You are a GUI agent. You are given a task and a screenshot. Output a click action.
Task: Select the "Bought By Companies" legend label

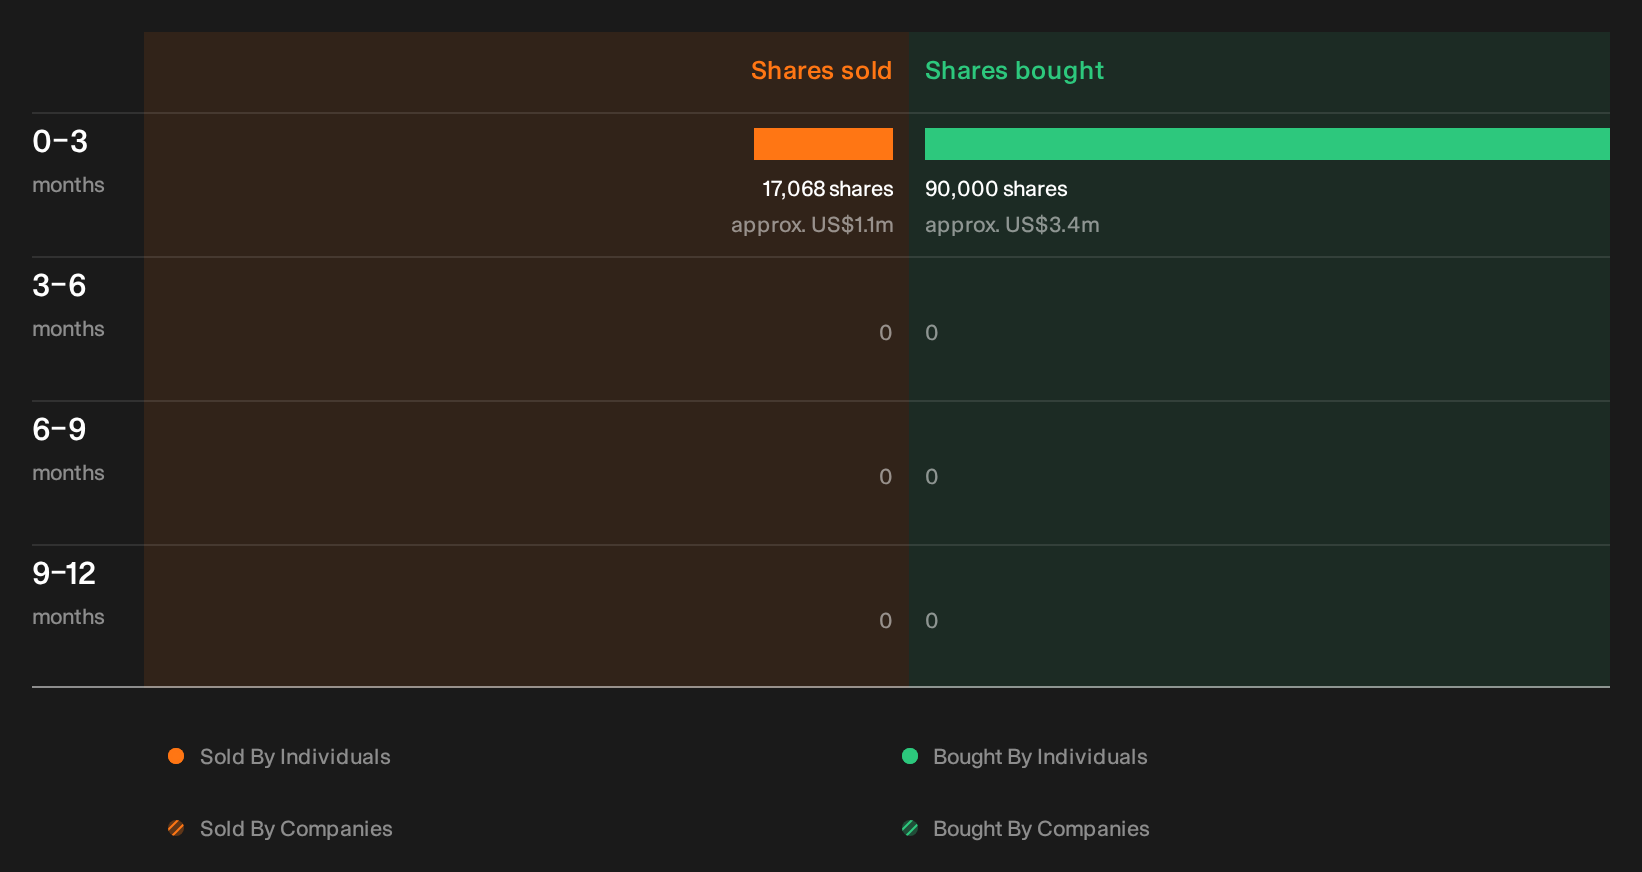coord(1041,829)
